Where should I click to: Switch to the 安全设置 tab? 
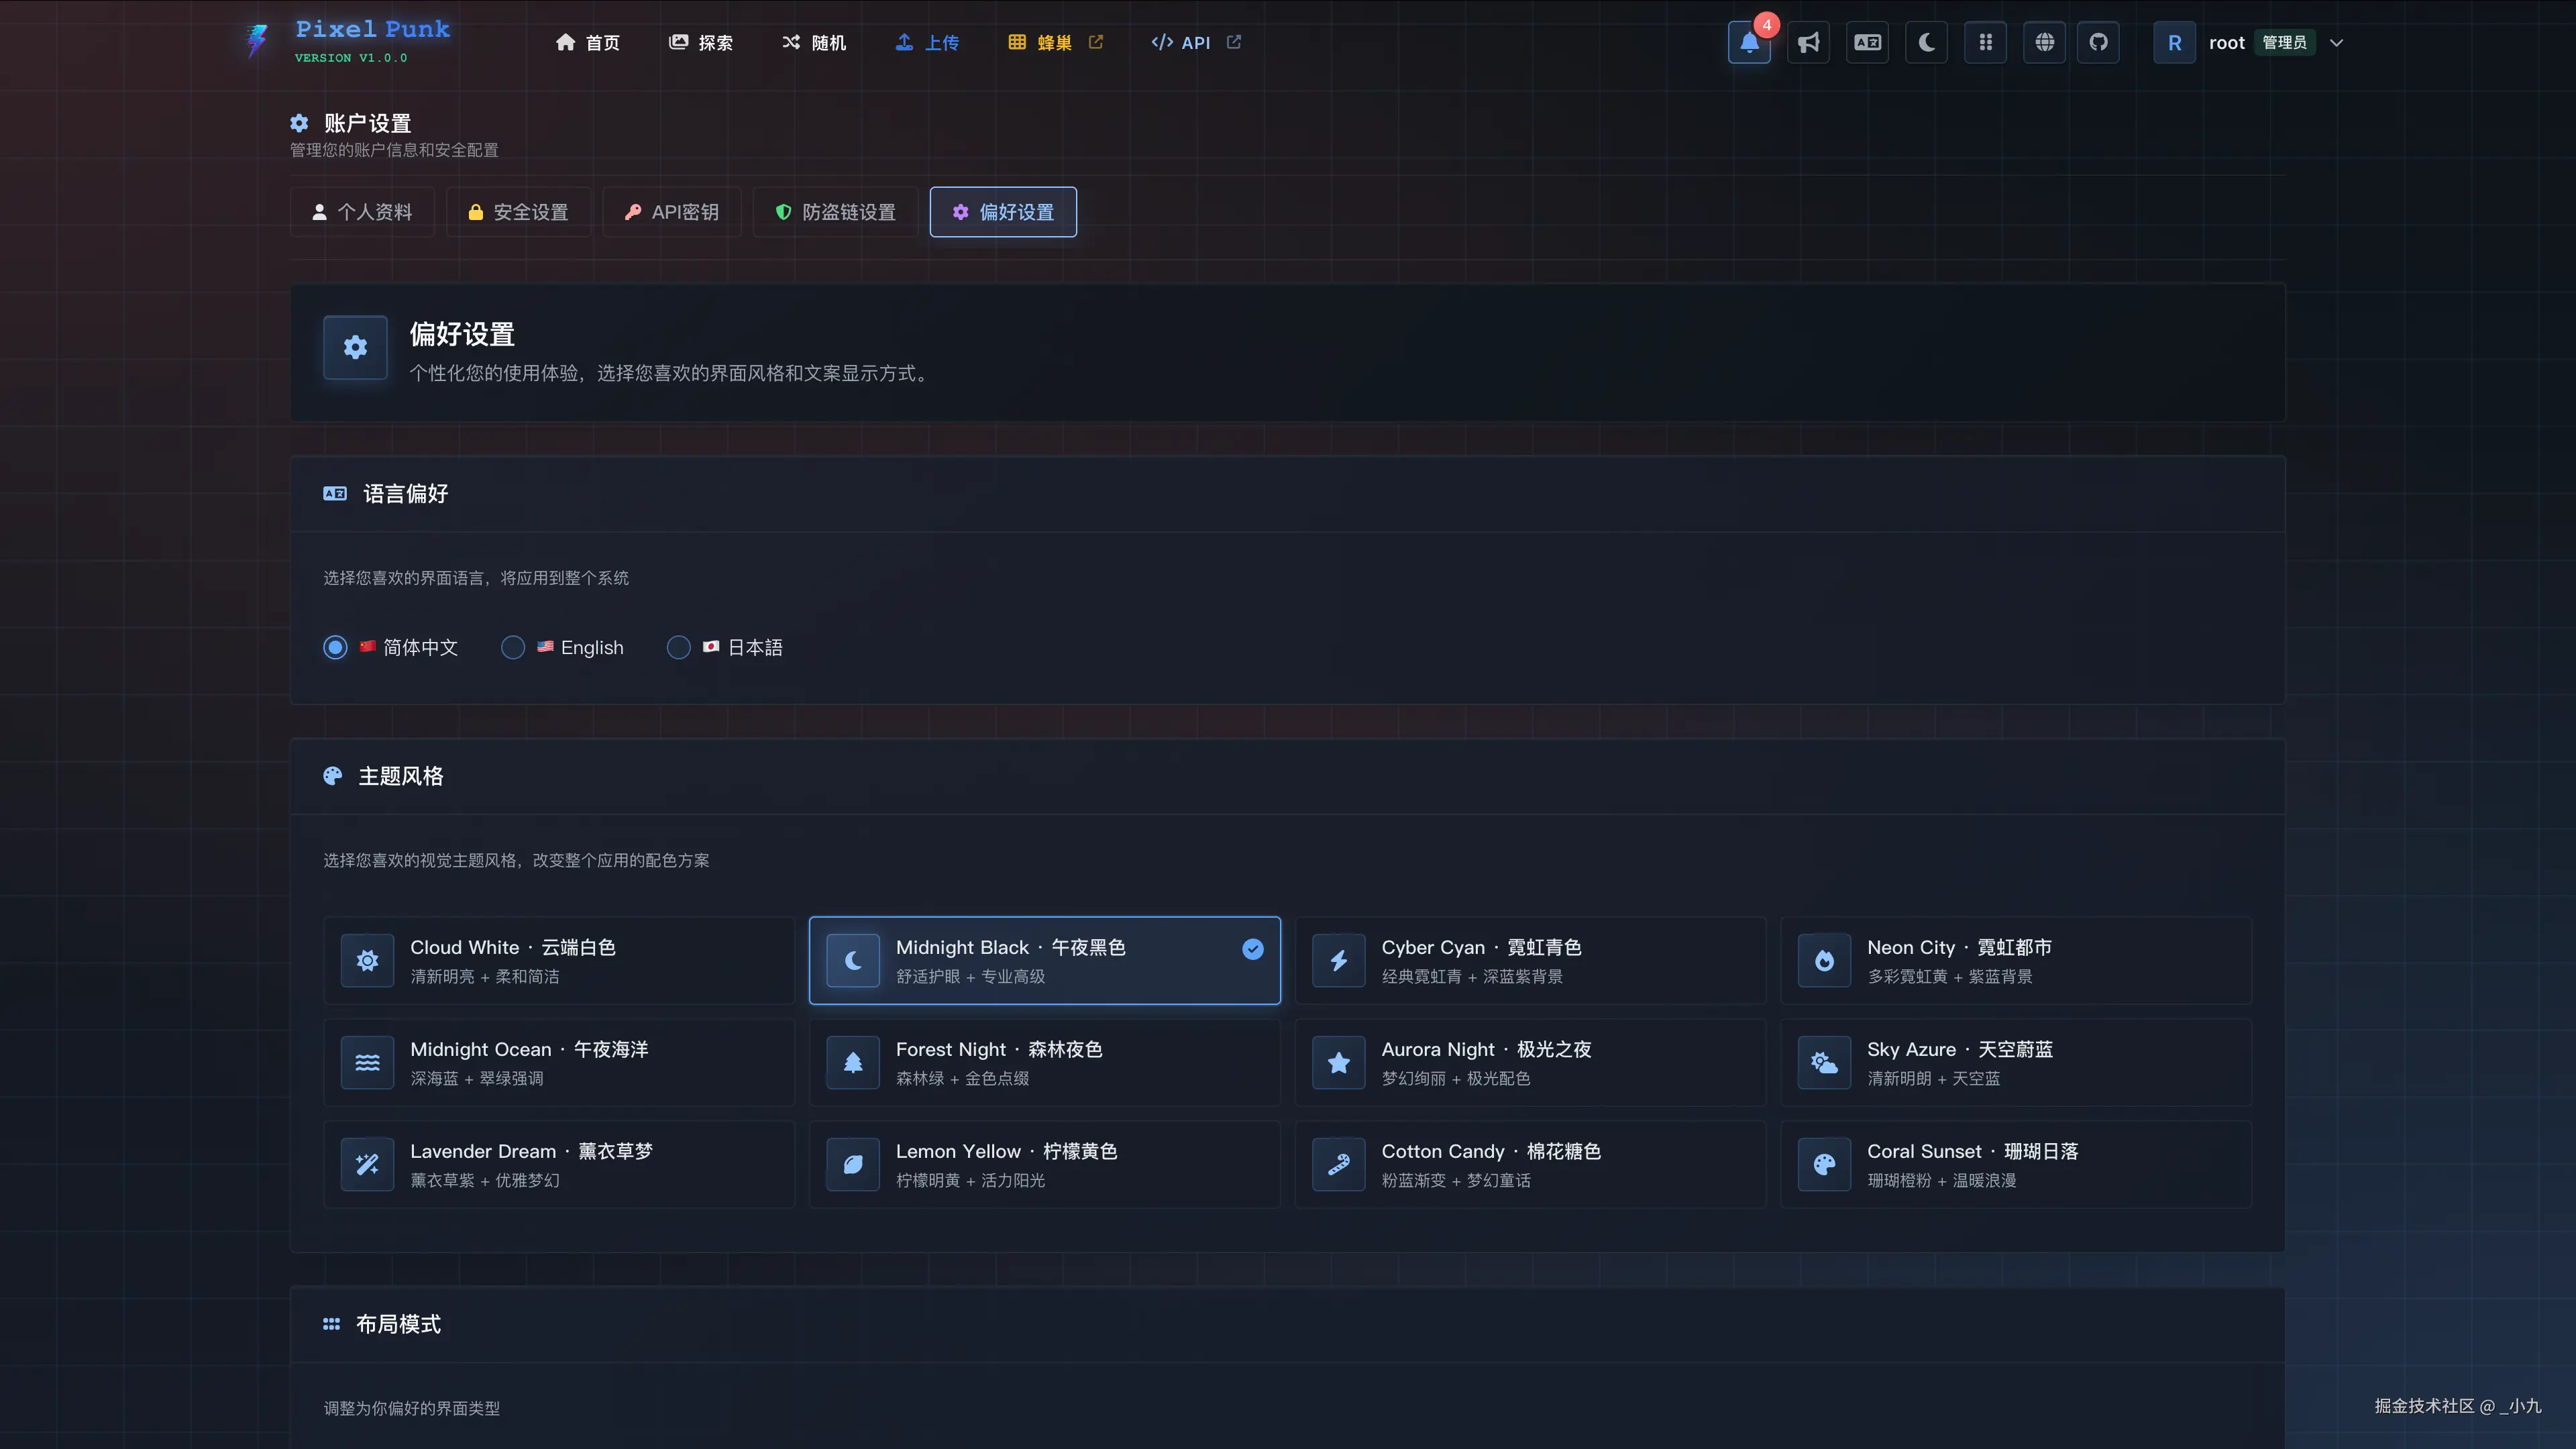(x=518, y=212)
